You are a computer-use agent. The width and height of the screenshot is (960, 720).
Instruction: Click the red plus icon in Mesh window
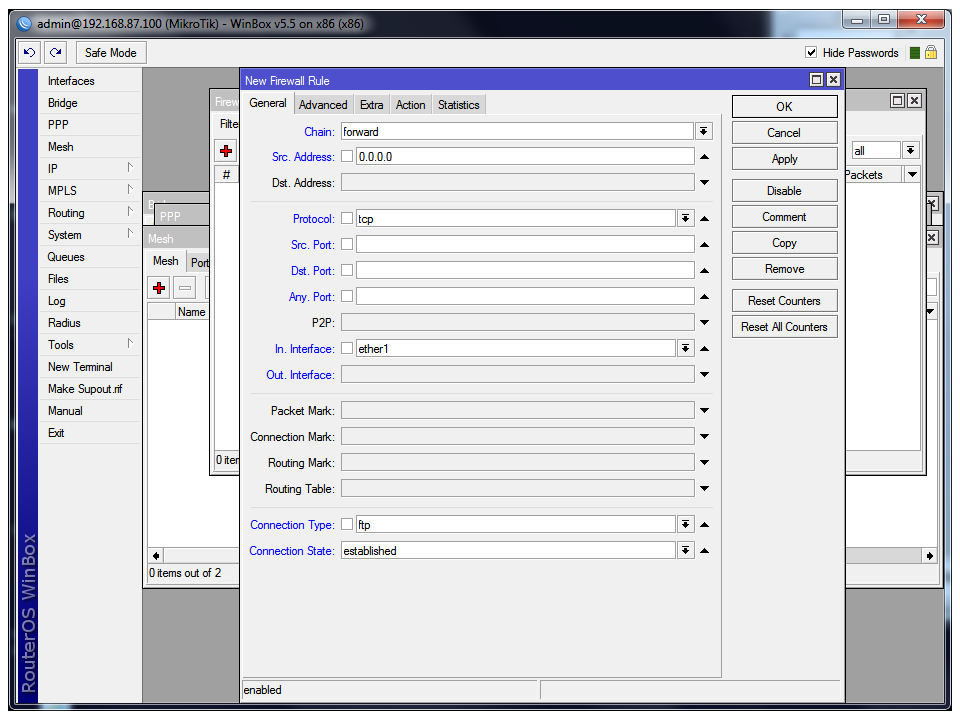pos(159,288)
